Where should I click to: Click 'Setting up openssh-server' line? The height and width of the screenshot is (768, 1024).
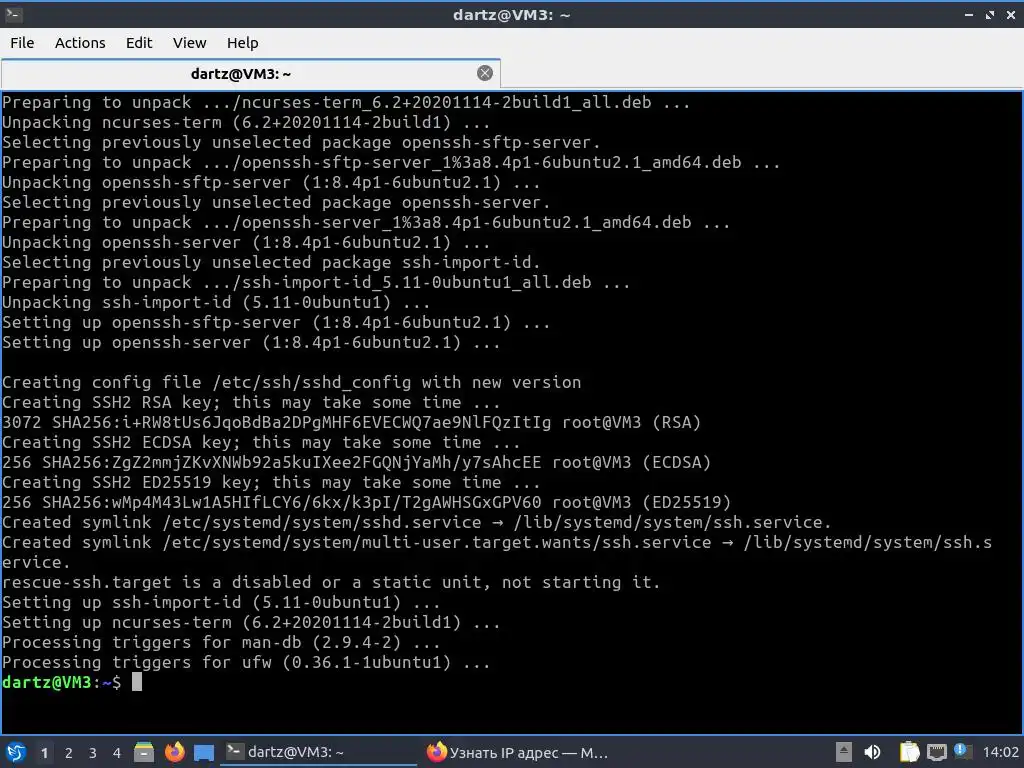[x=251, y=343]
